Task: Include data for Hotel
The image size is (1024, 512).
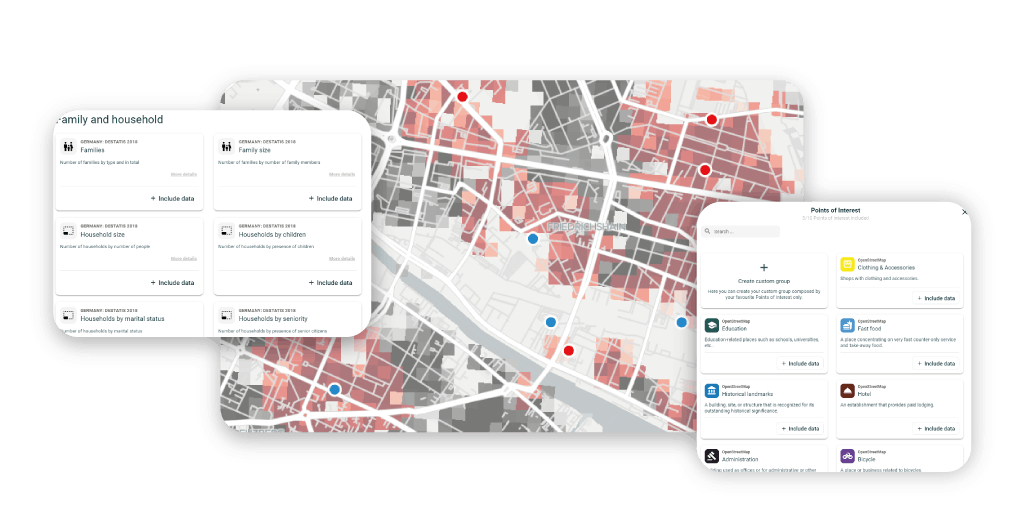Action: point(936,428)
